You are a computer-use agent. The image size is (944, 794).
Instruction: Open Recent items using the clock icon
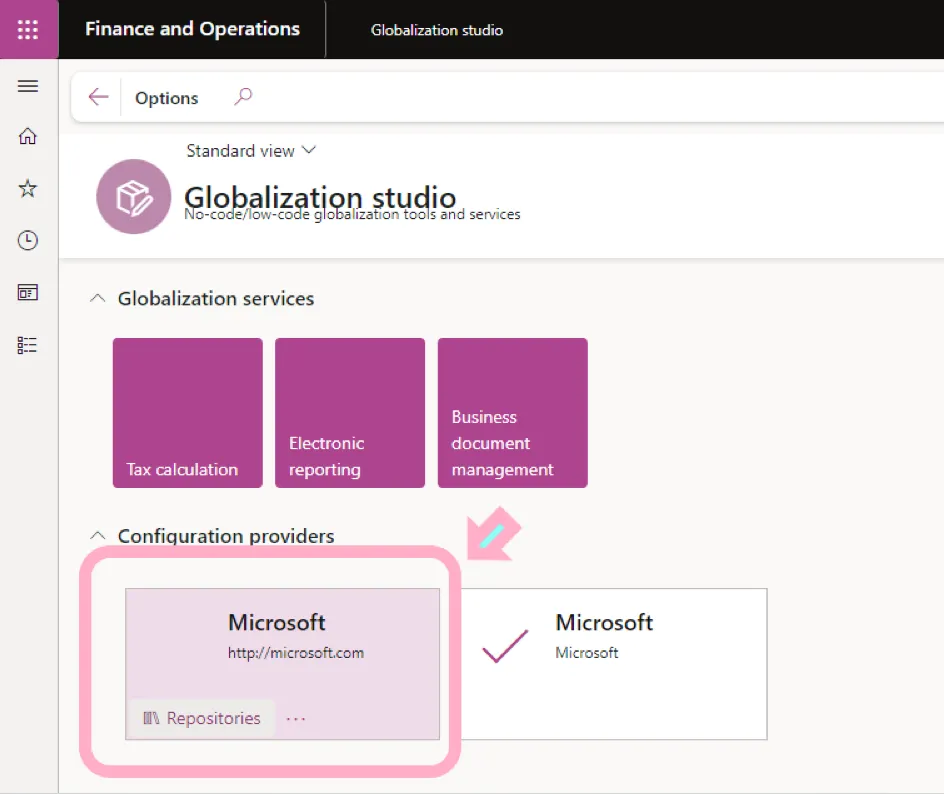click(28, 240)
